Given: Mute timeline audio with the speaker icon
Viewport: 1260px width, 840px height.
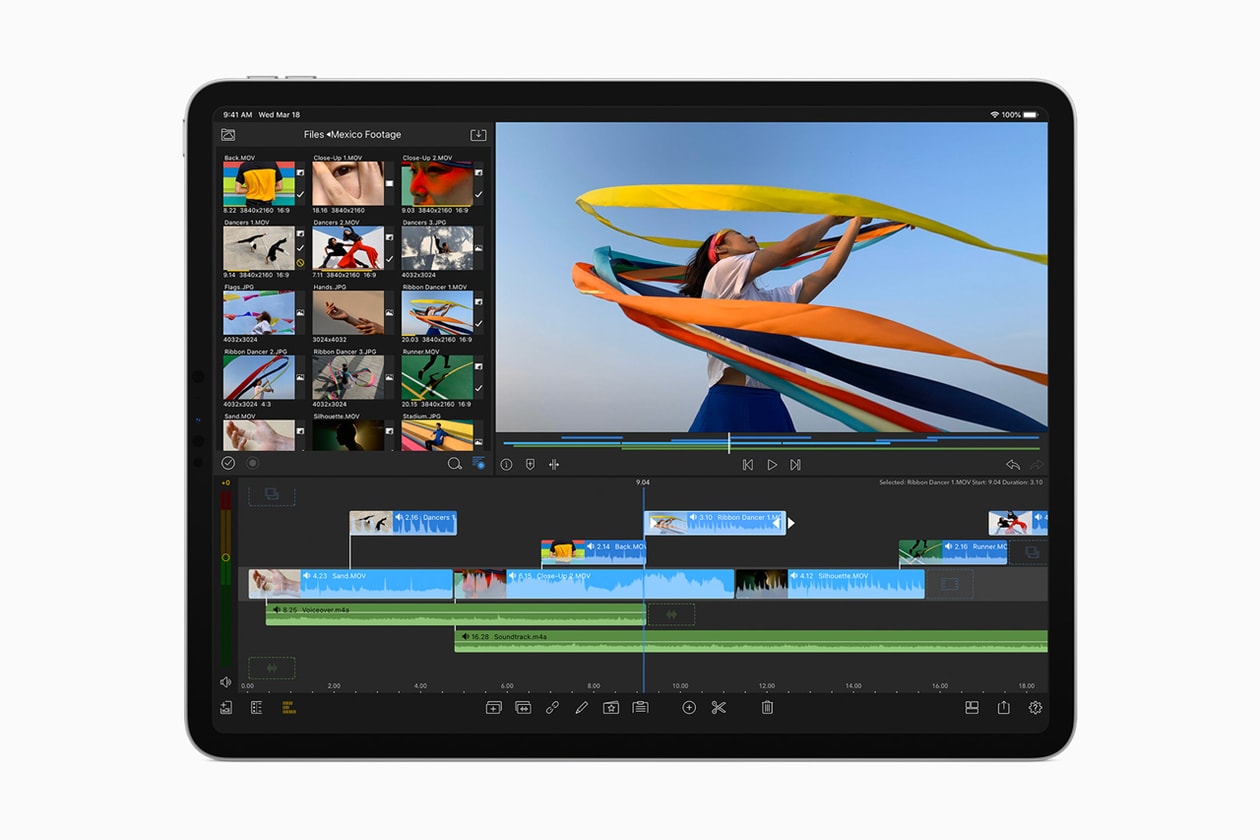Looking at the screenshot, I should [x=226, y=681].
